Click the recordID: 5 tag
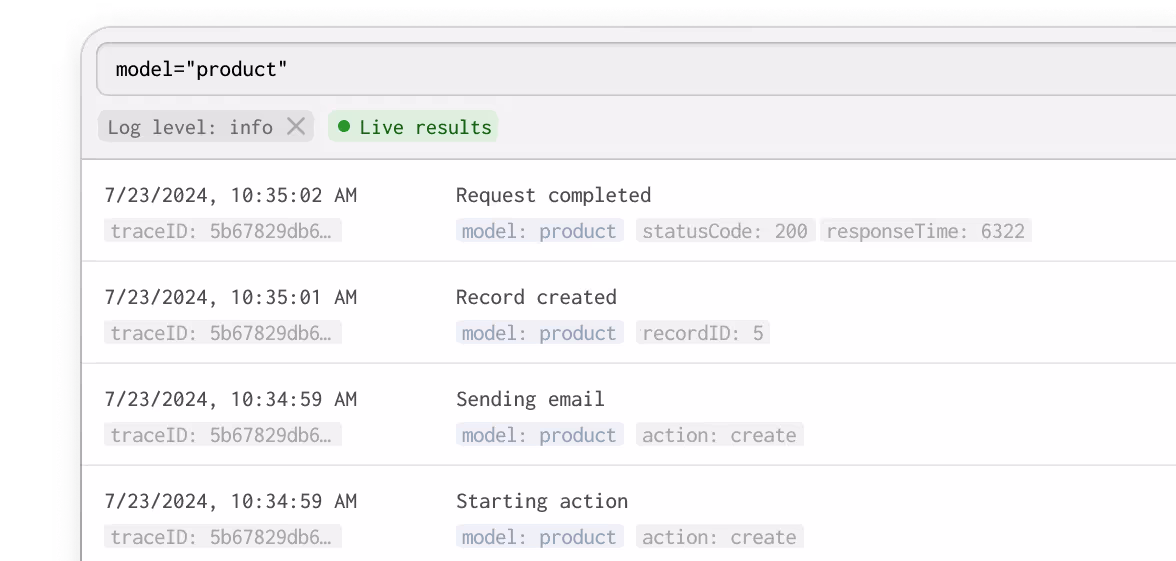Image resolution: width=1176 pixels, height=561 pixels. [703, 332]
